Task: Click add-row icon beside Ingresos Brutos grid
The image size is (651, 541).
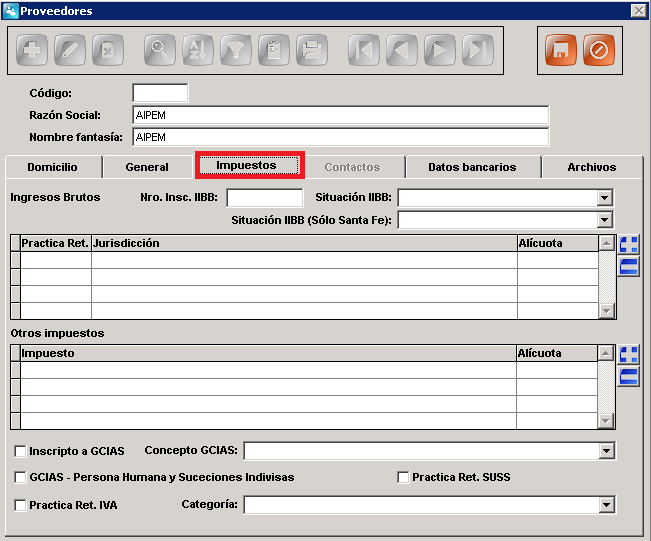Action: point(629,245)
